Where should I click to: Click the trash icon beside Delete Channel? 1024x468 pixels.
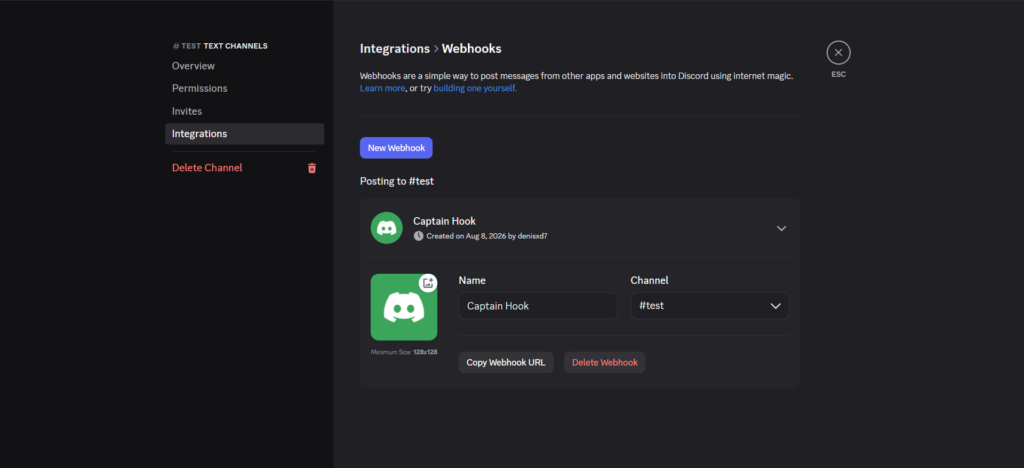tap(312, 168)
